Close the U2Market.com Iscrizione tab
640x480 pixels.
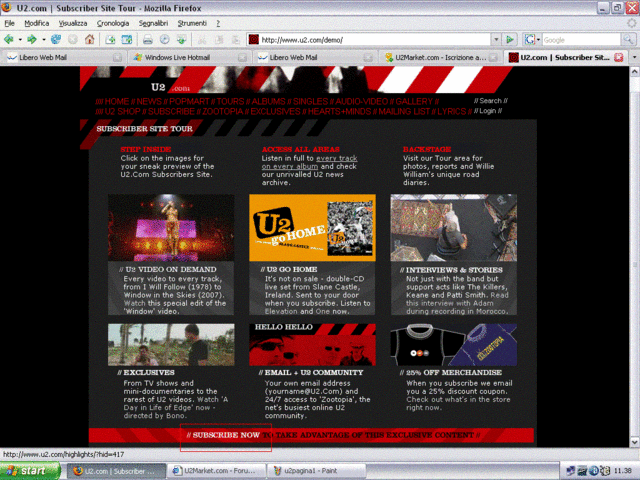pyautogui.click(x=493, y=58)
